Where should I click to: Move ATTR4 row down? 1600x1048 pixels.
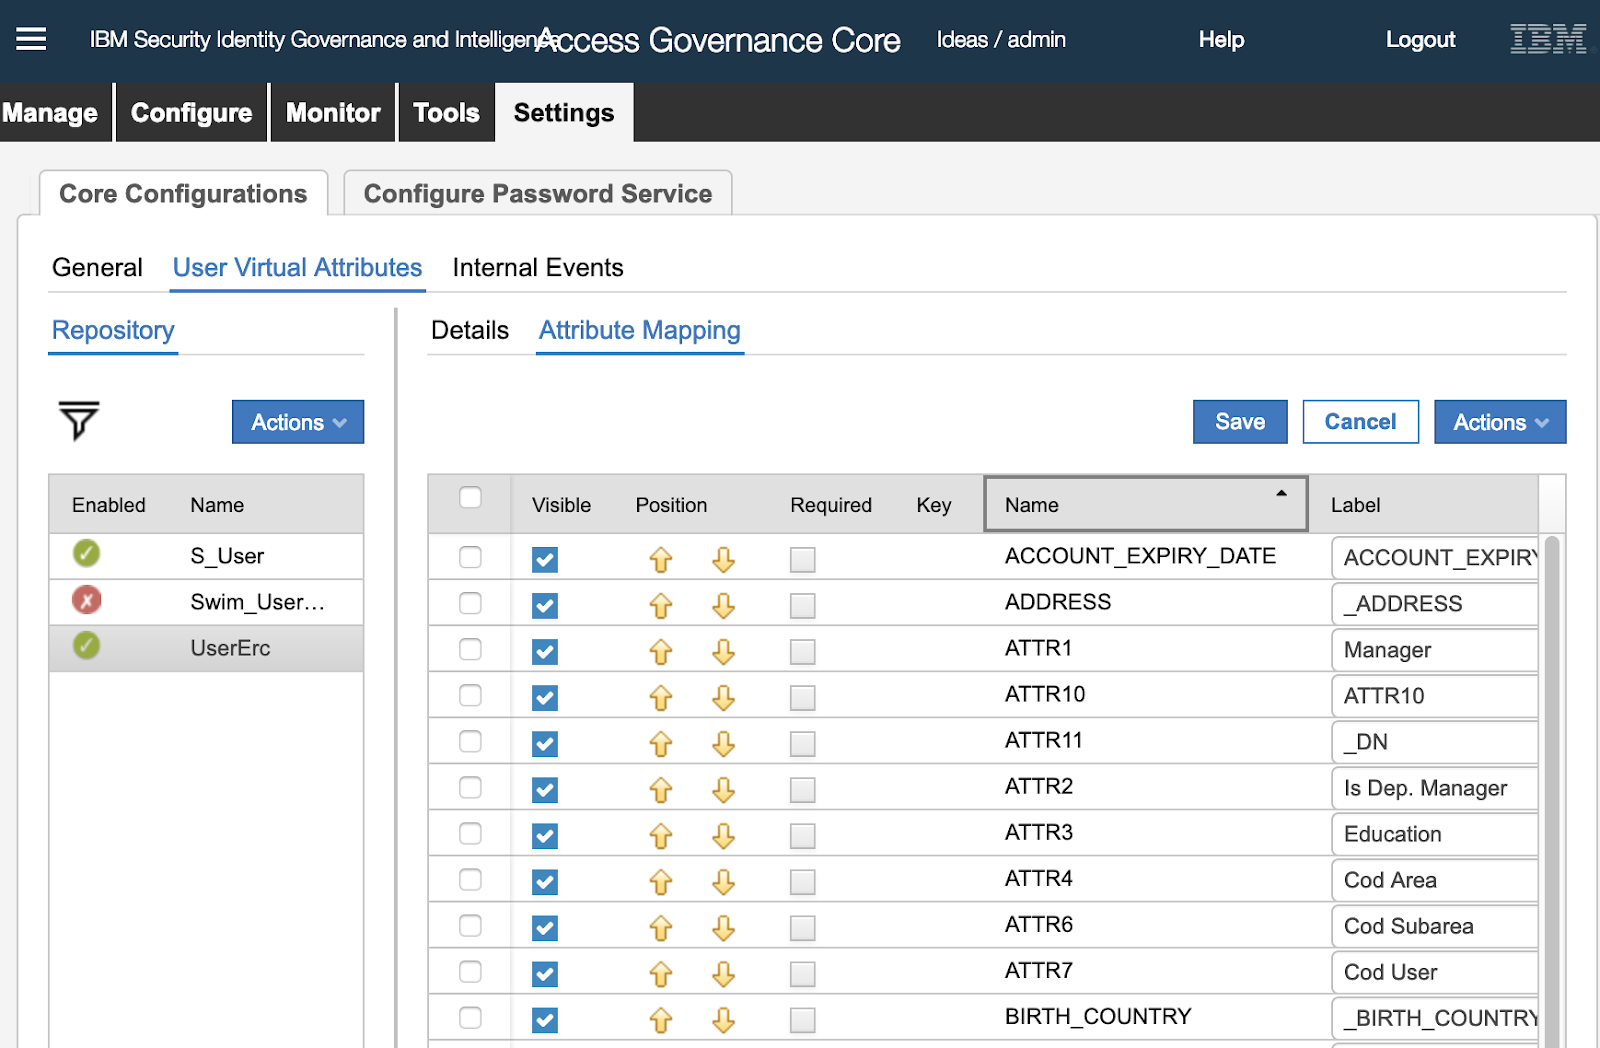pyautogui.click(x=724, y=881)
